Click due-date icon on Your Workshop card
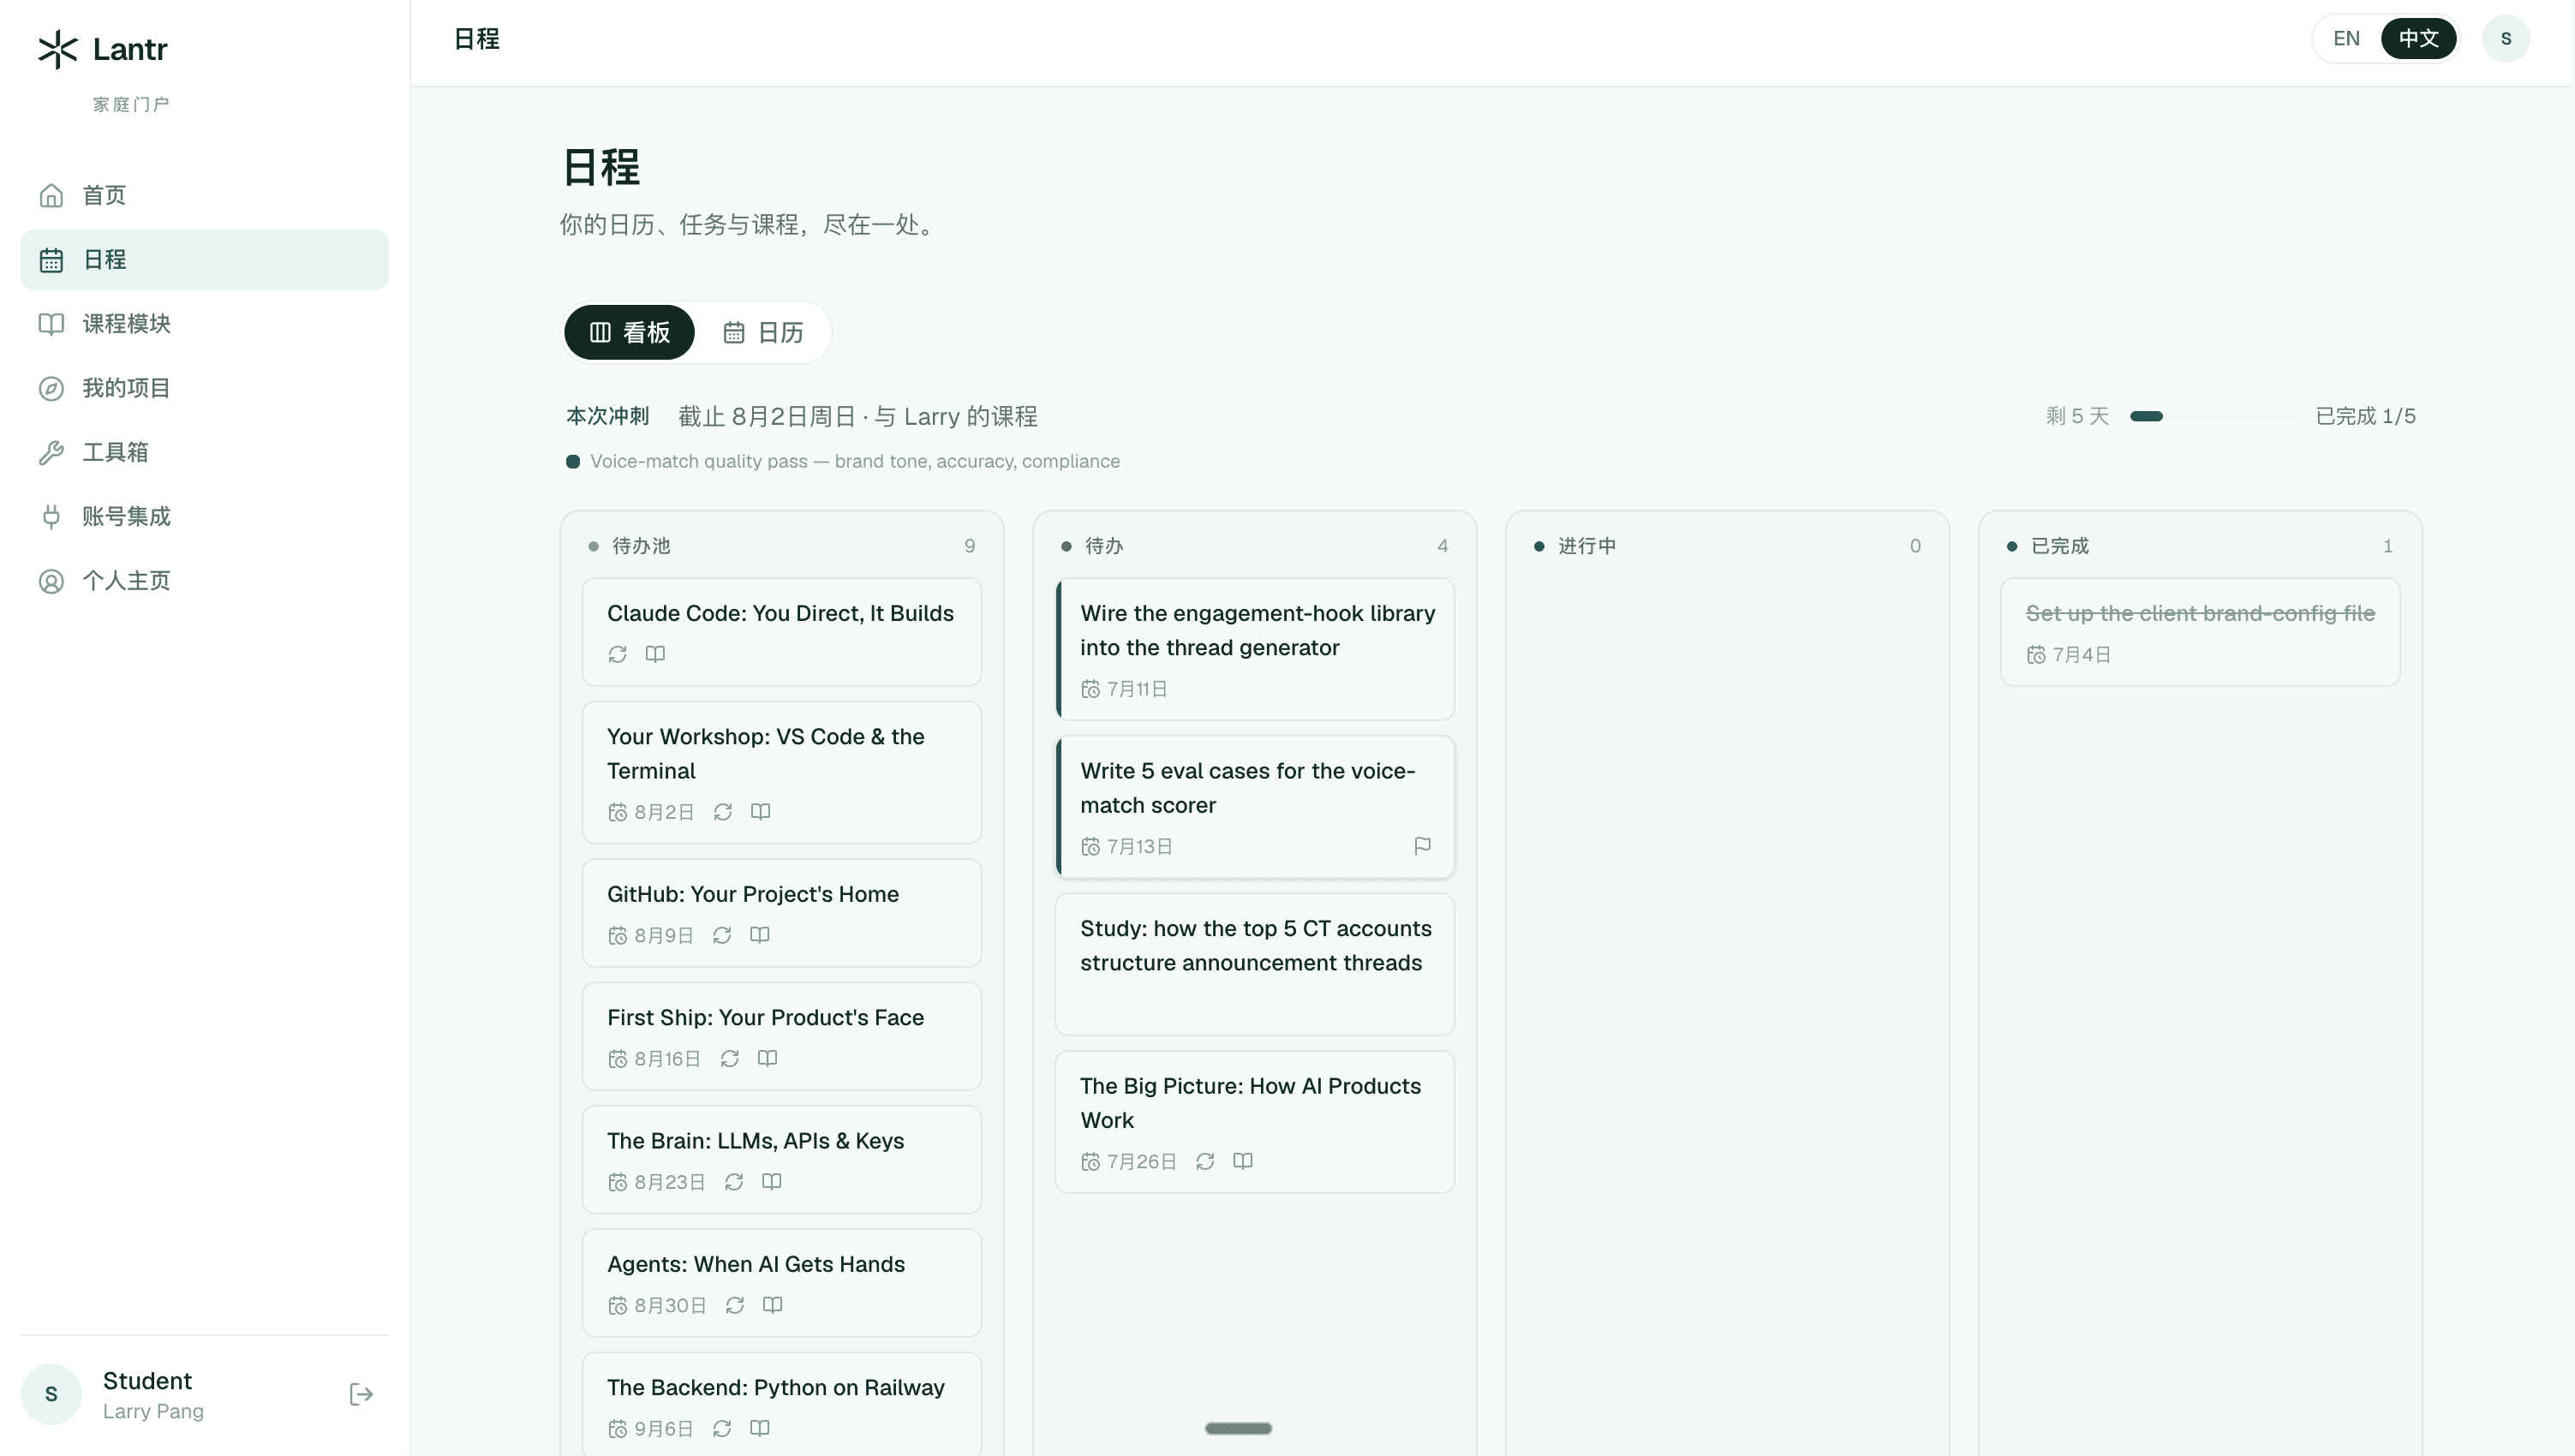 [x=617, y=812]
